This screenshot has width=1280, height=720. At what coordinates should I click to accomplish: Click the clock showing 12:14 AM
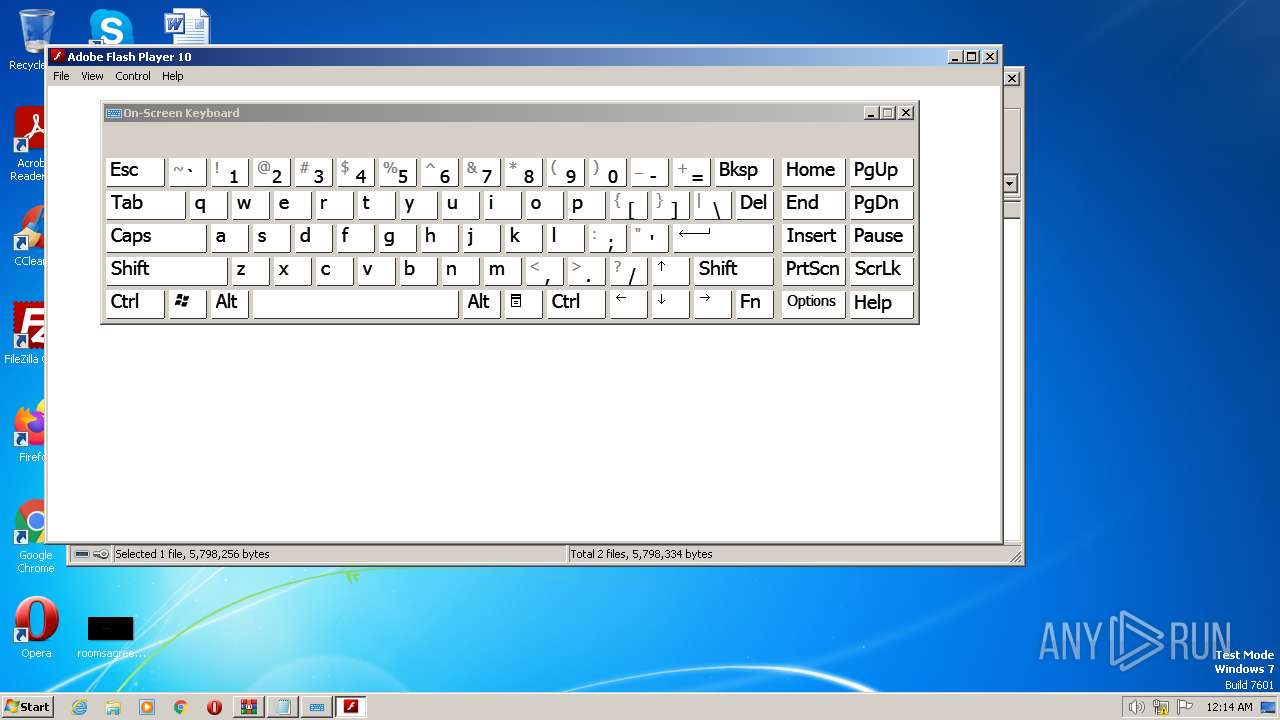tap(1229, 707)
